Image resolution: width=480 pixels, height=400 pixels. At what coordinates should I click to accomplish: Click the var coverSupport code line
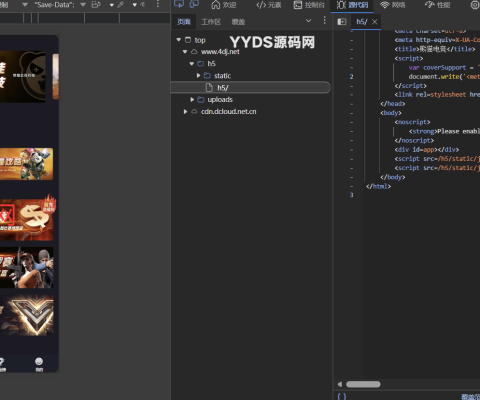tap(444, 68)
